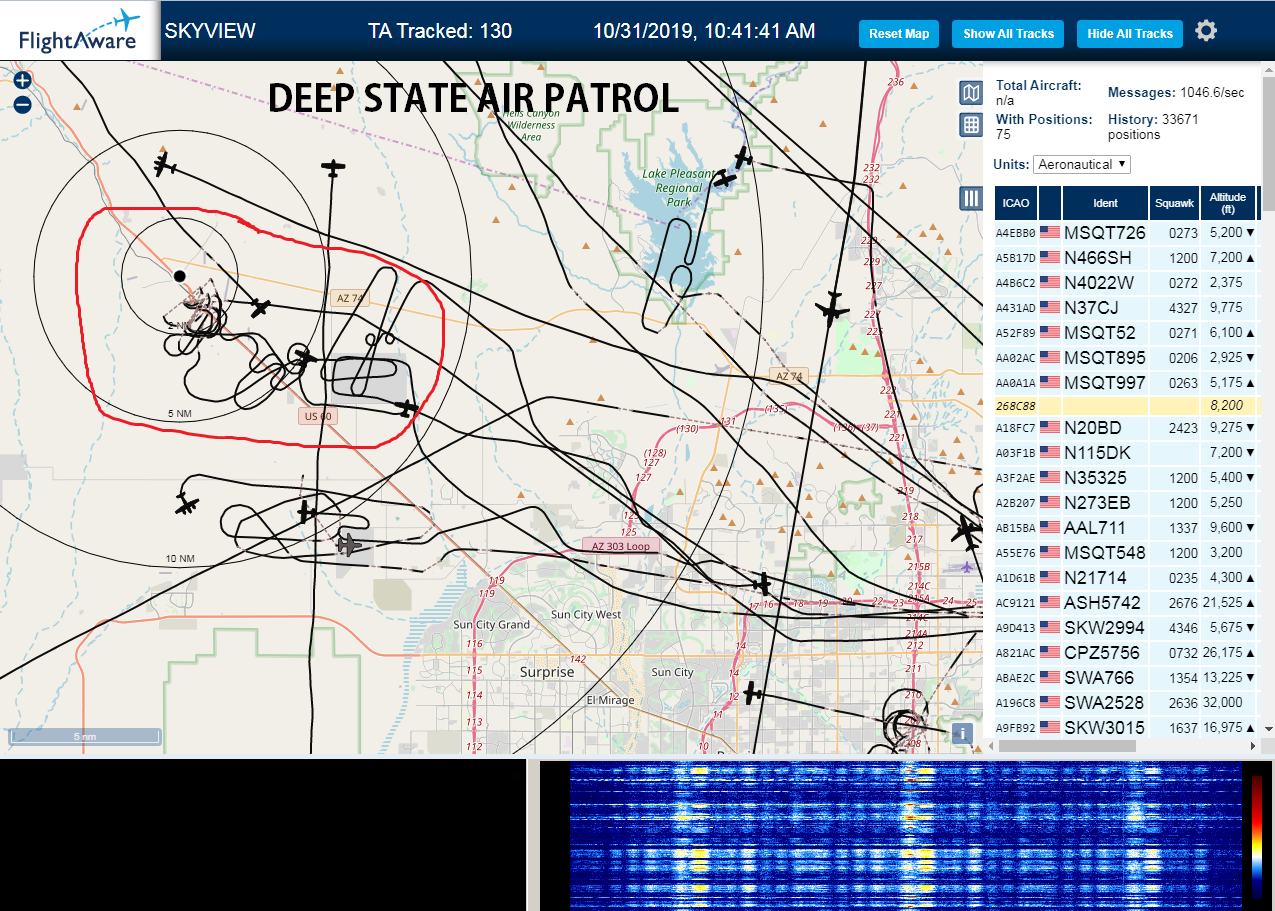Click the Show All Tracks button
The height and width of the screenshot is (911, 1275).
point(1008,33)
